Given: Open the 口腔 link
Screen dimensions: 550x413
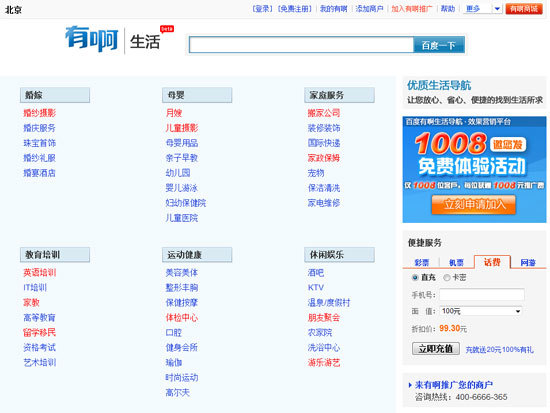Looking at the screenshot, I should click(x=174, y=333).
